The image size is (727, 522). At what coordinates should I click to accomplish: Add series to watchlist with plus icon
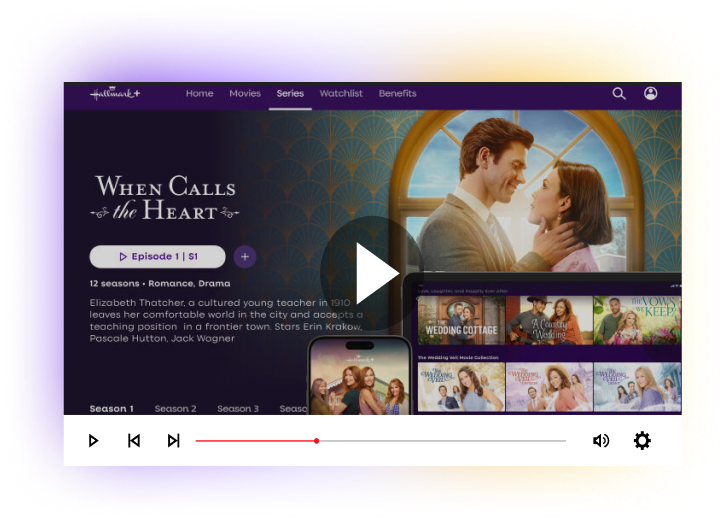point(245,256)
